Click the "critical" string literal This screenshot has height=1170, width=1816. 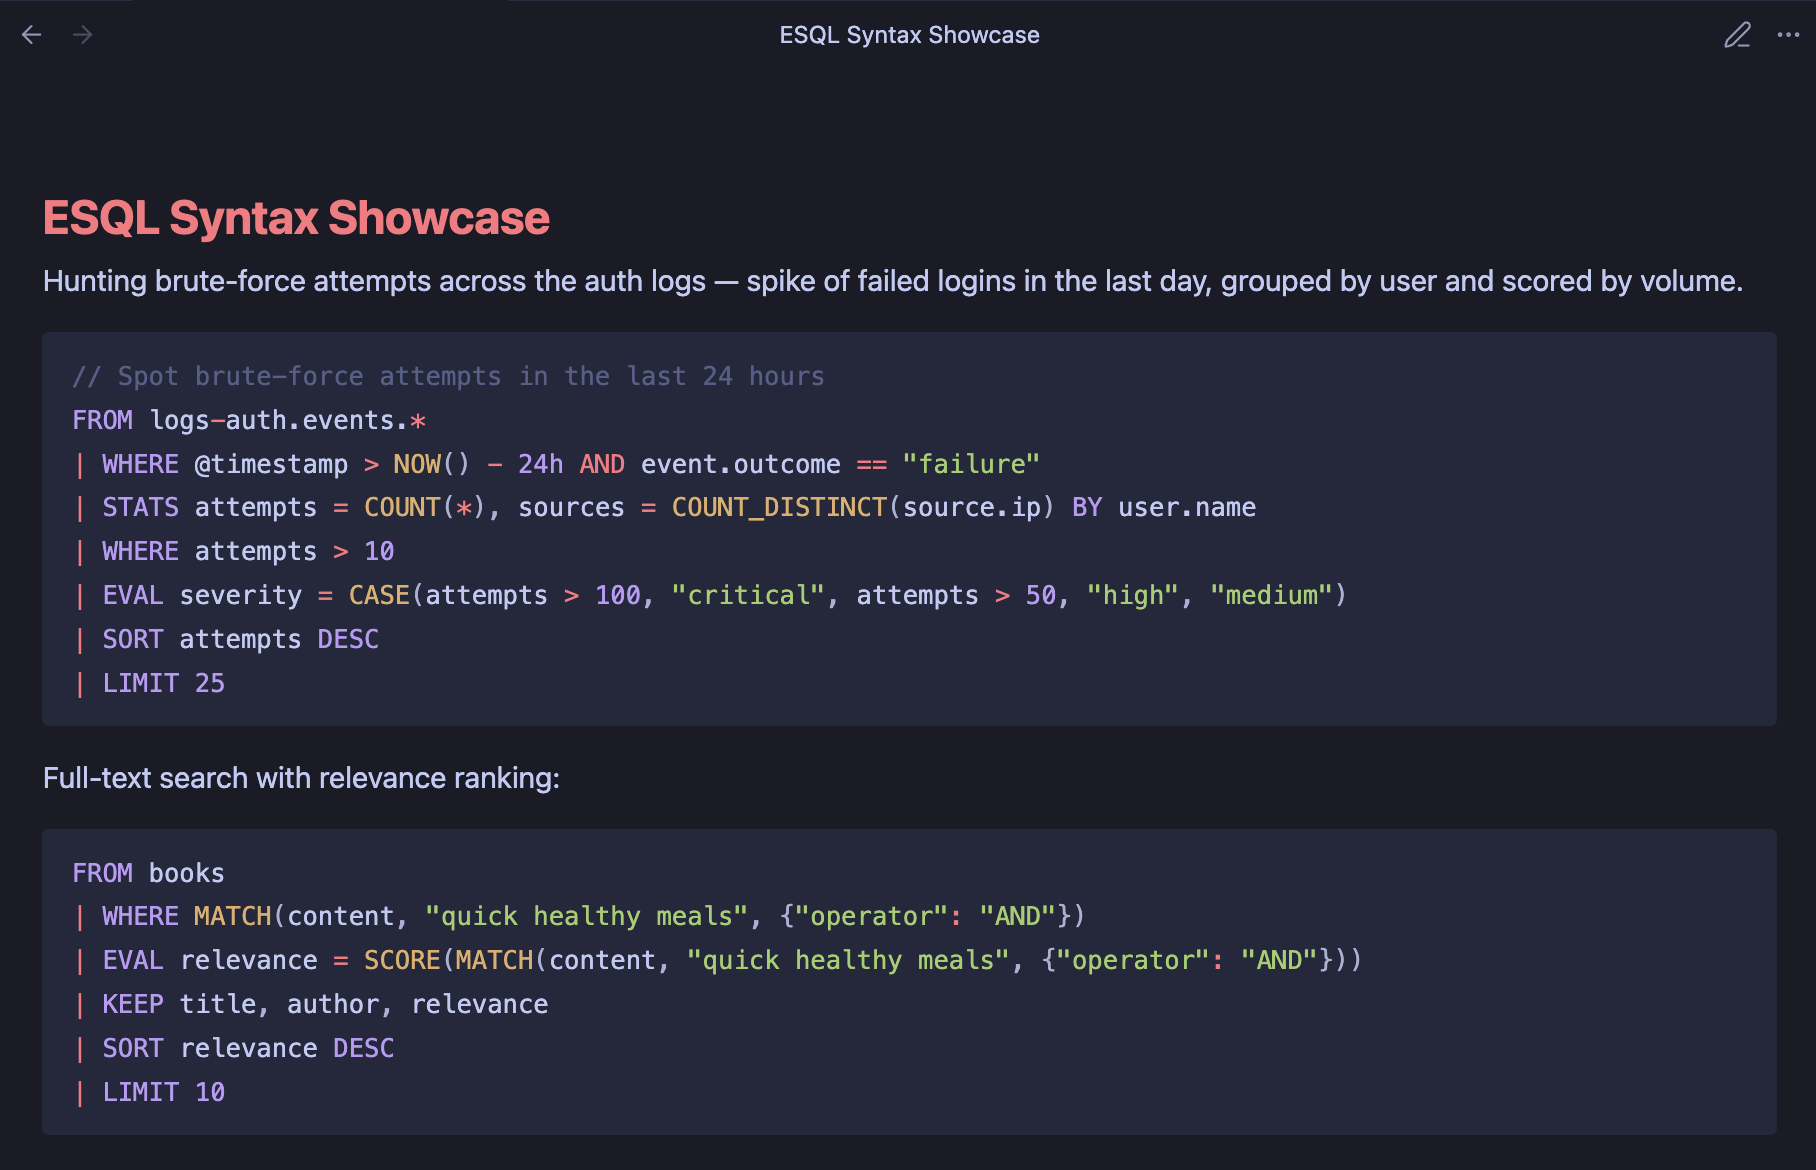click(748, 596)
